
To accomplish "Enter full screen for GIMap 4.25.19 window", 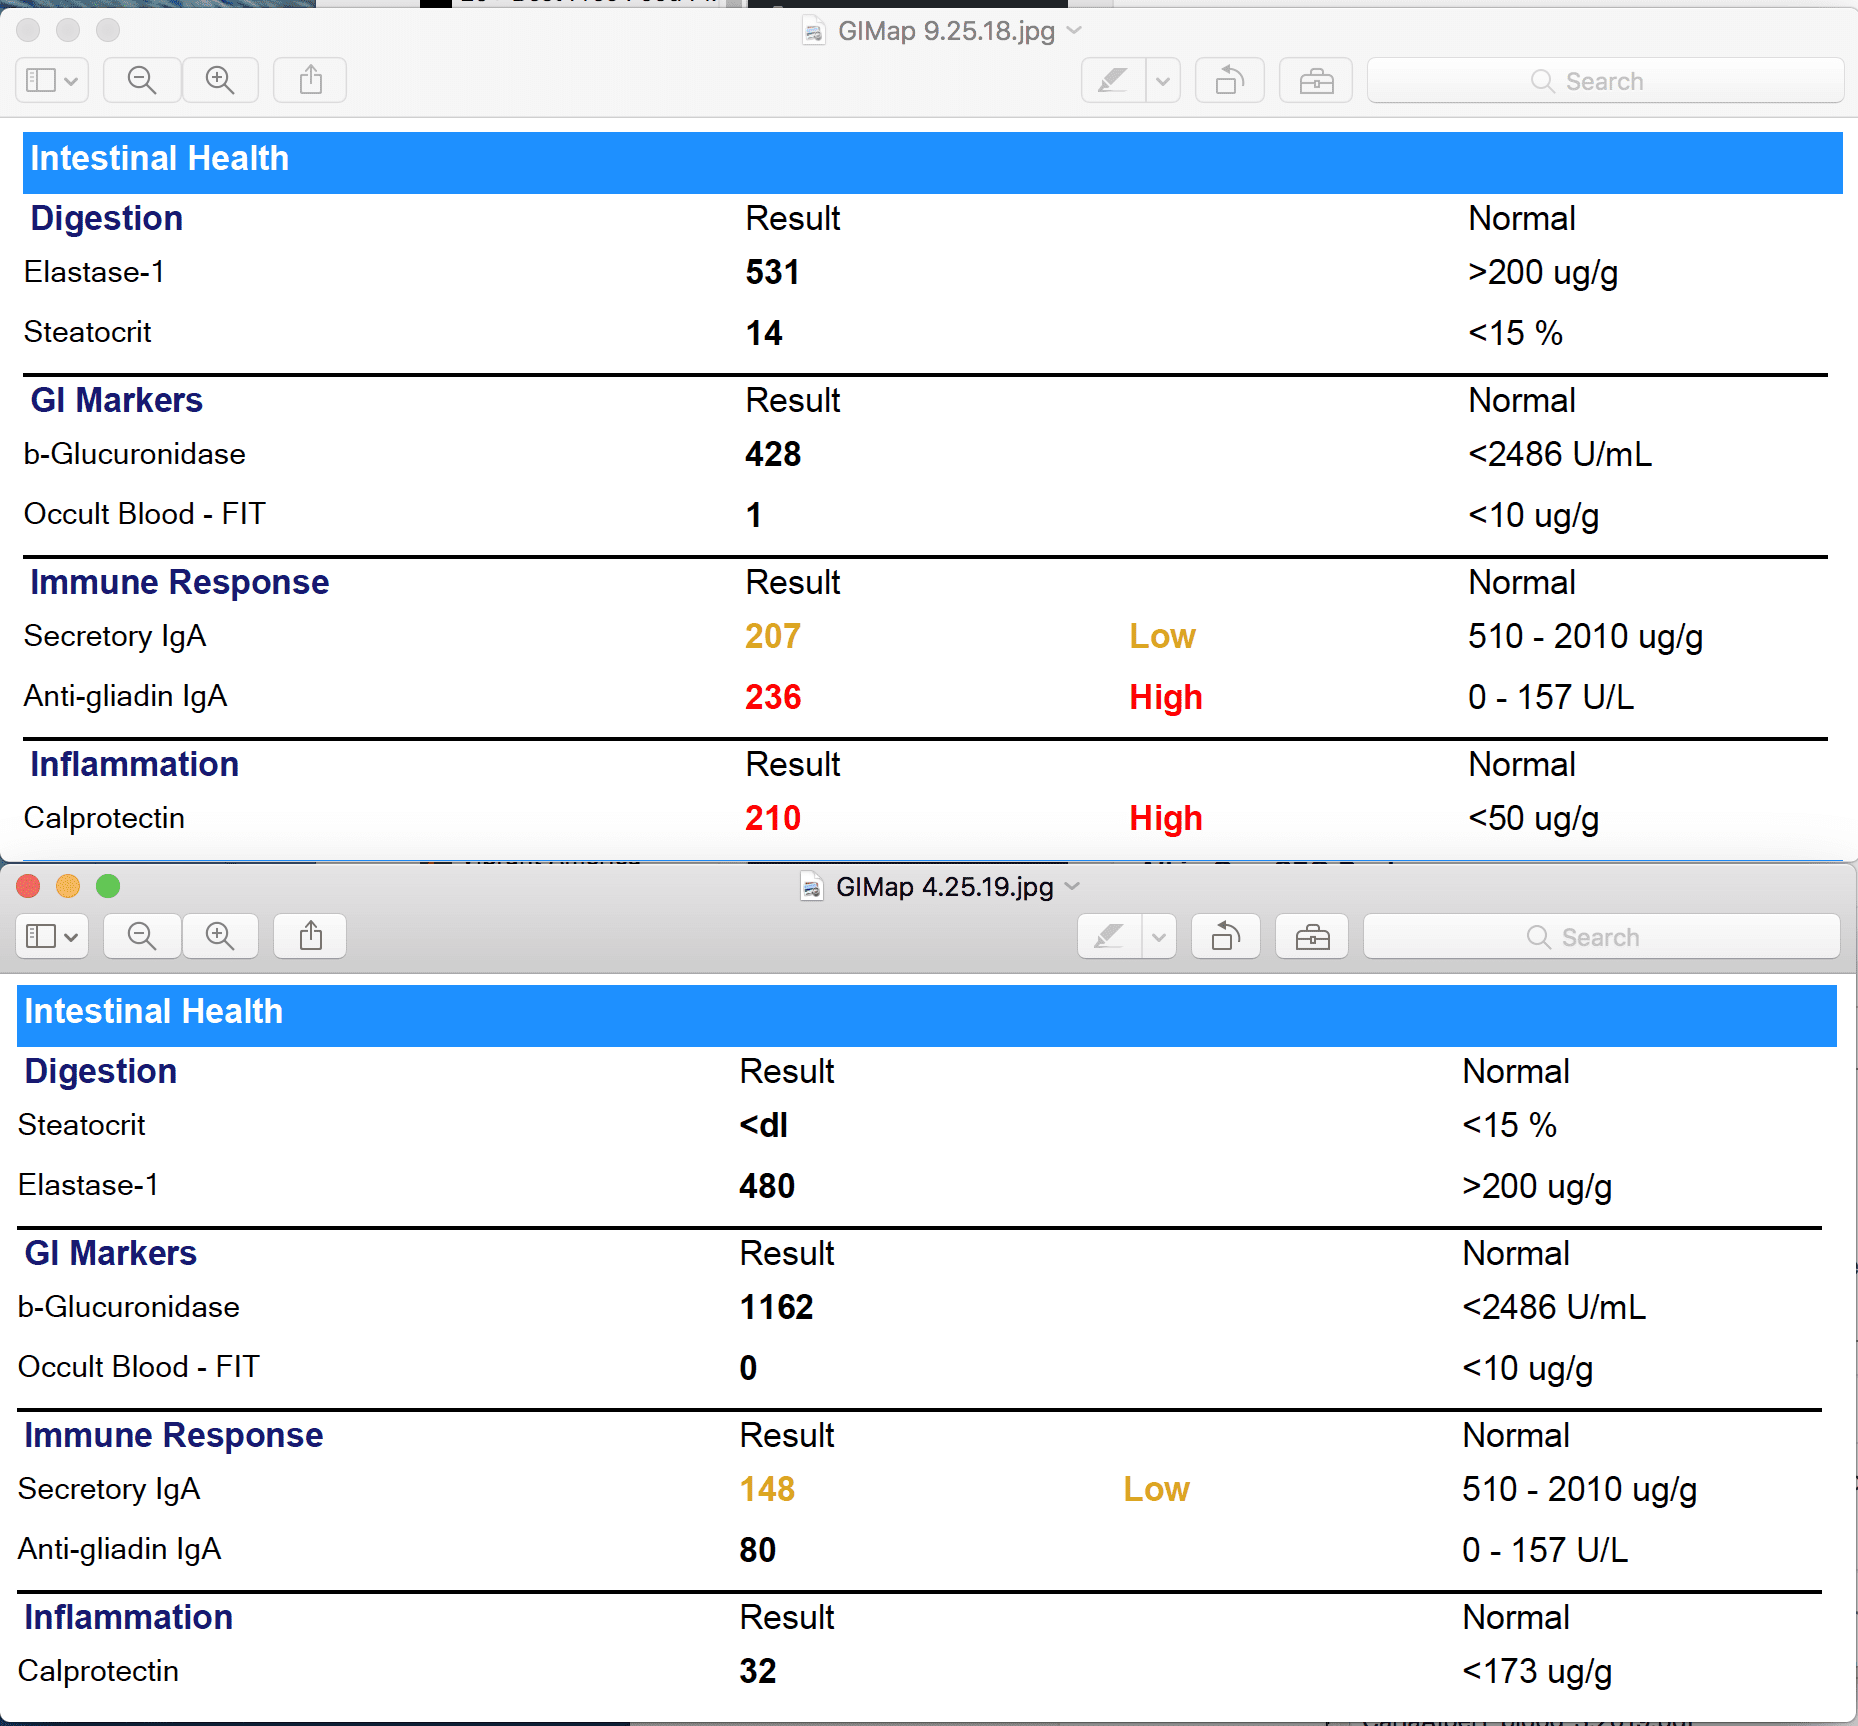I will 107,886.
